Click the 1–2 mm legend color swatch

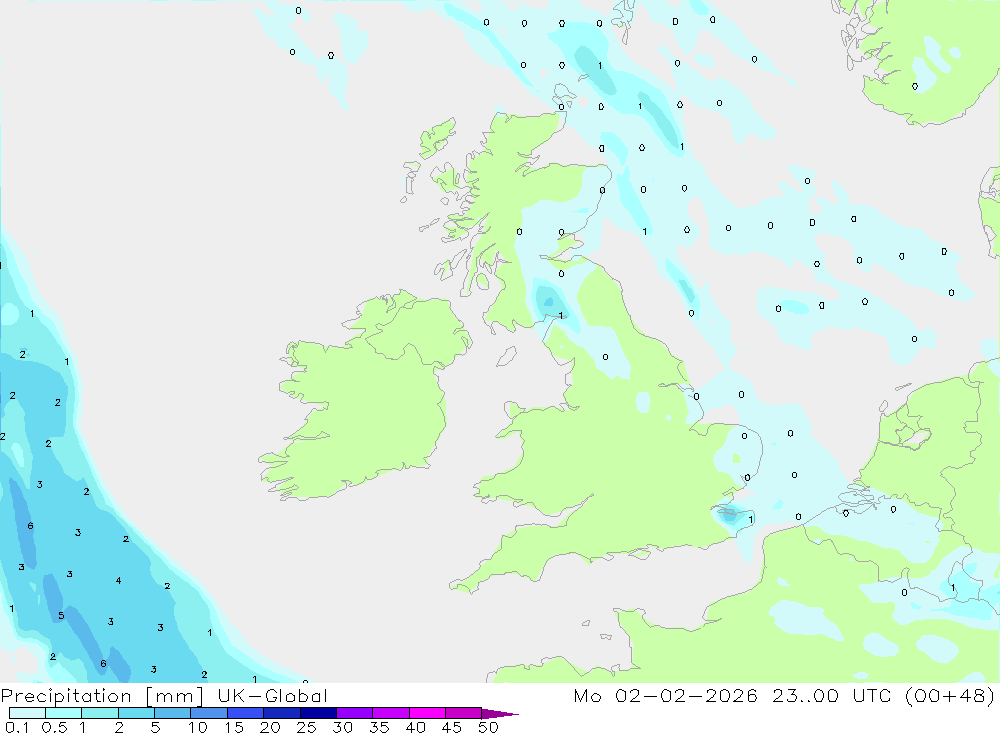(100, 713)
